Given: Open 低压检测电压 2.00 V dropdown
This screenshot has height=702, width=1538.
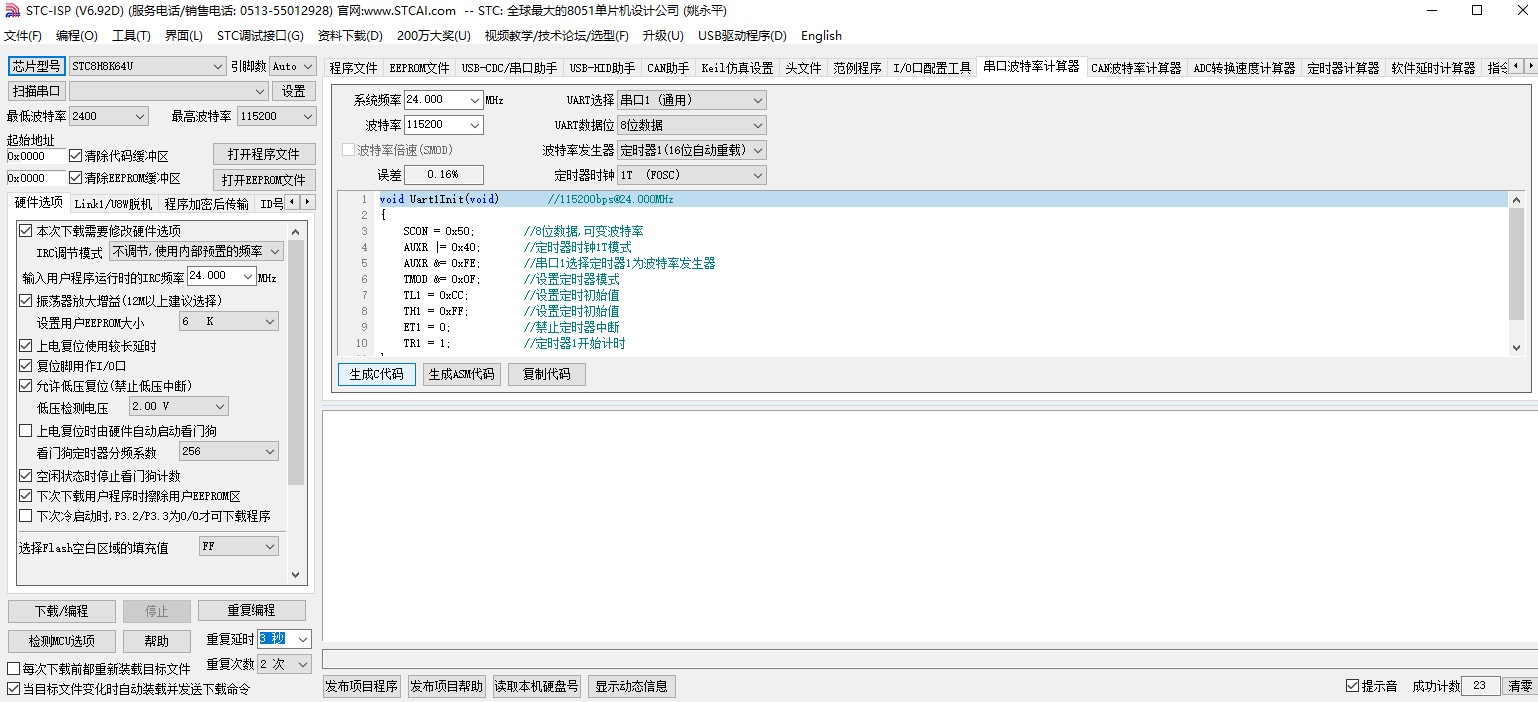Looking at the screenshot, I should [x=179, y=406].
